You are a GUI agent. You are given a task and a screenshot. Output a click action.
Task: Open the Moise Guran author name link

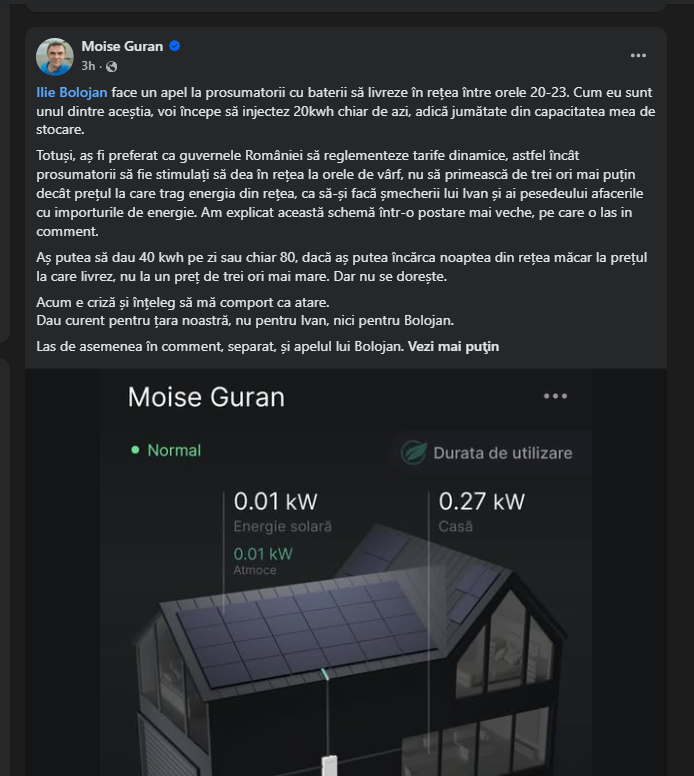[122, 46]
